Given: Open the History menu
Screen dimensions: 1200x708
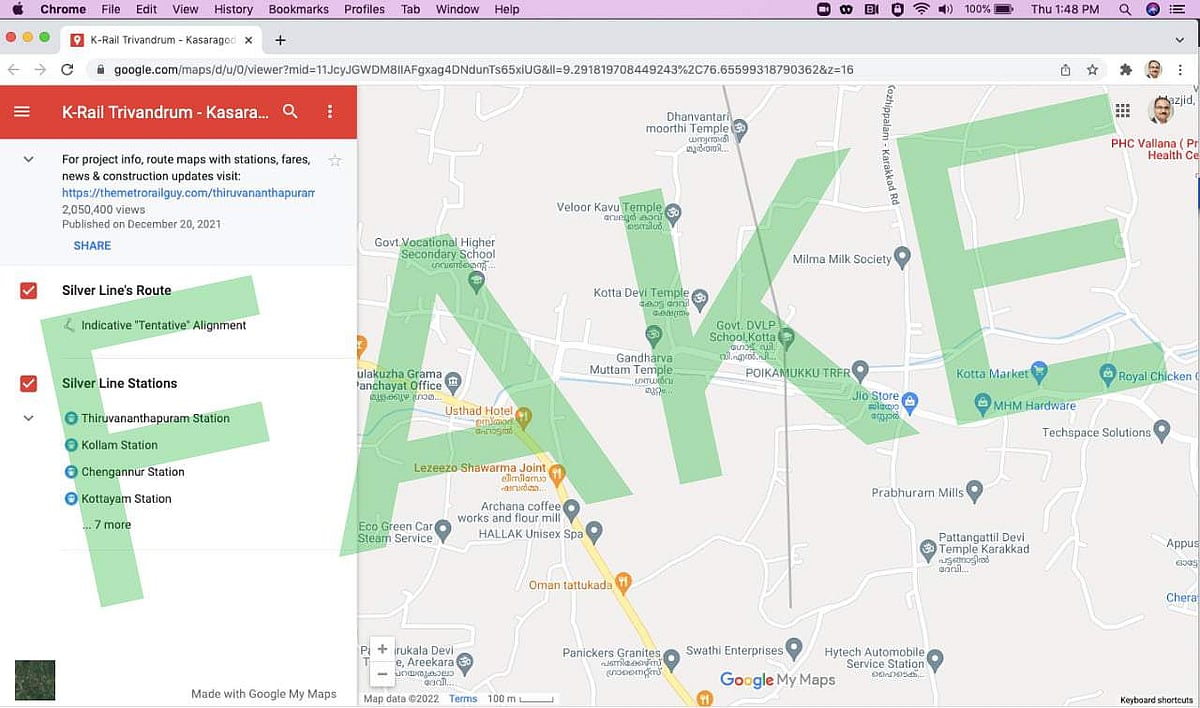Looking at the screenshot, I should pos(233,9).
